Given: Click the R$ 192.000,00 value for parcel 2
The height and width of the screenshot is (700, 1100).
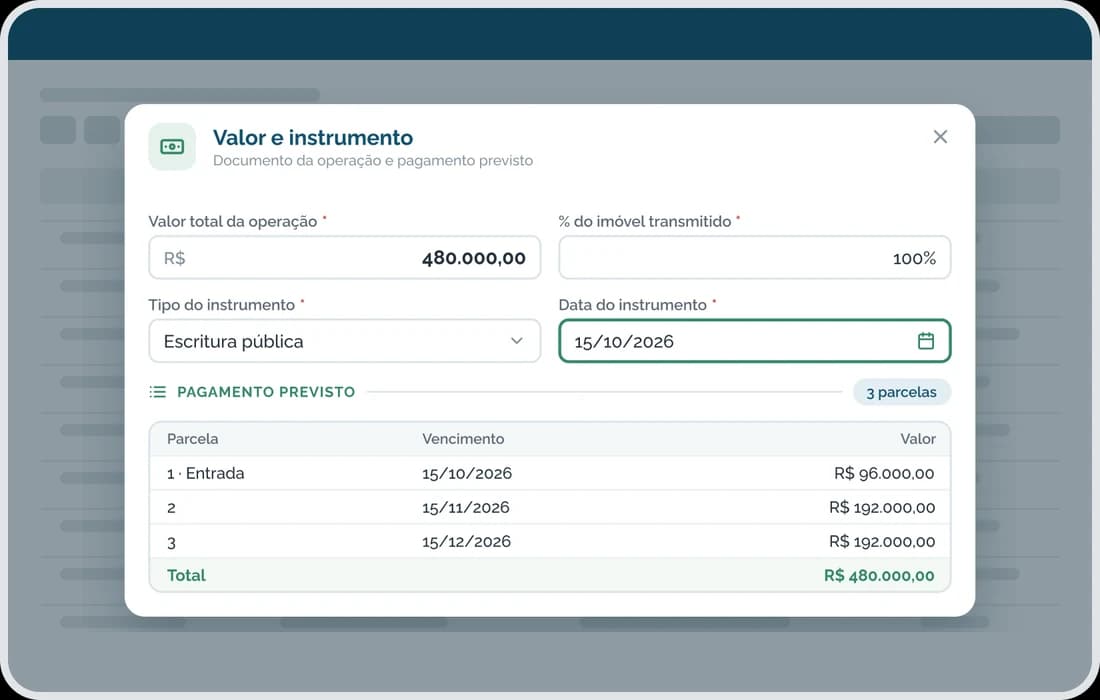Looking at the screenshot, I should coord(882,507).
